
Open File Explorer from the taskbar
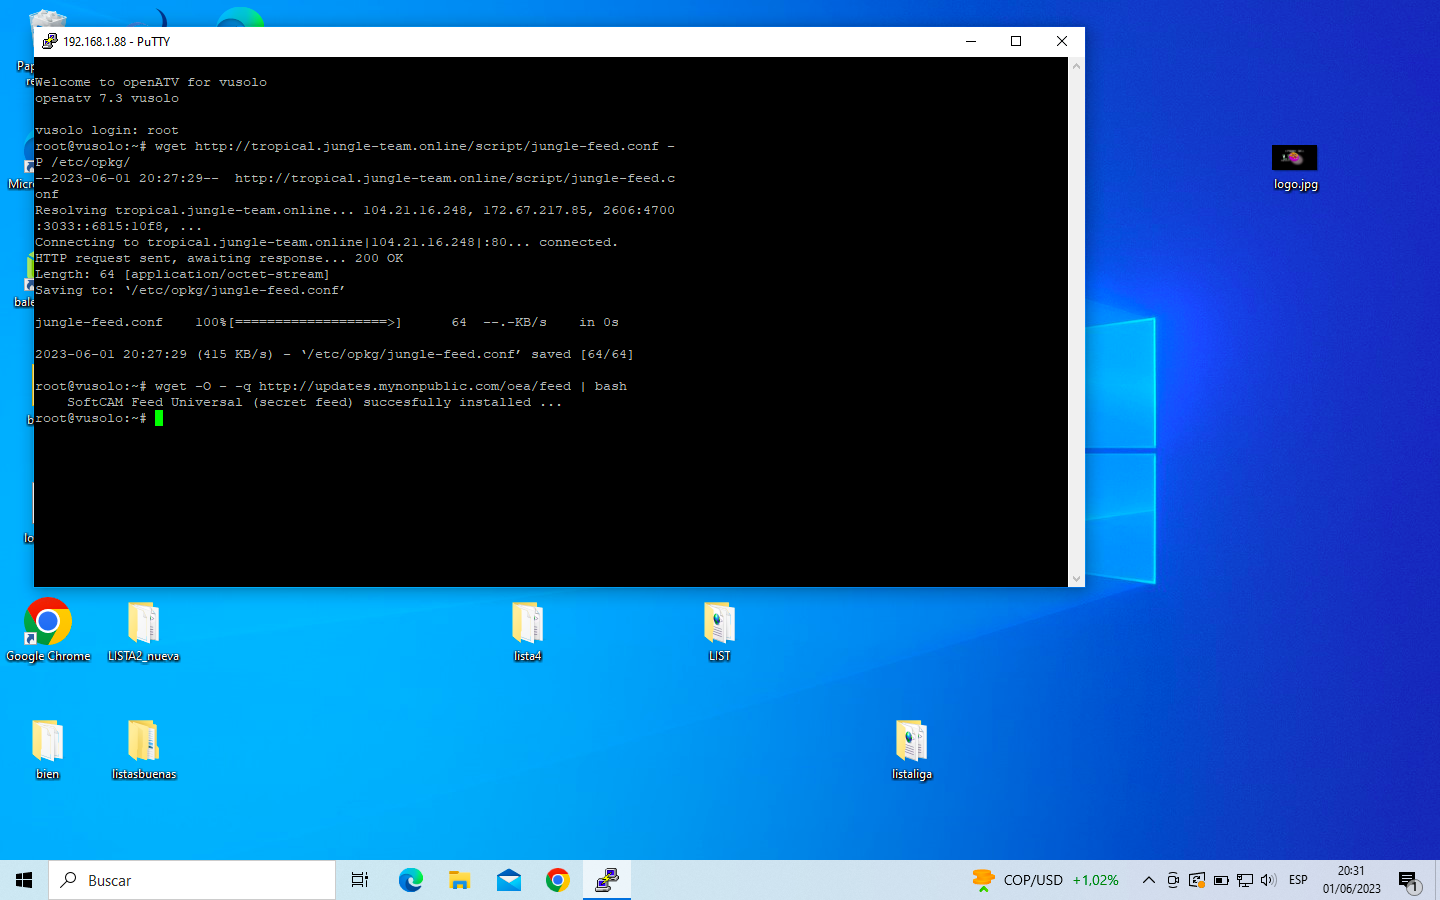pyautogui.click(x=459, y=880)
